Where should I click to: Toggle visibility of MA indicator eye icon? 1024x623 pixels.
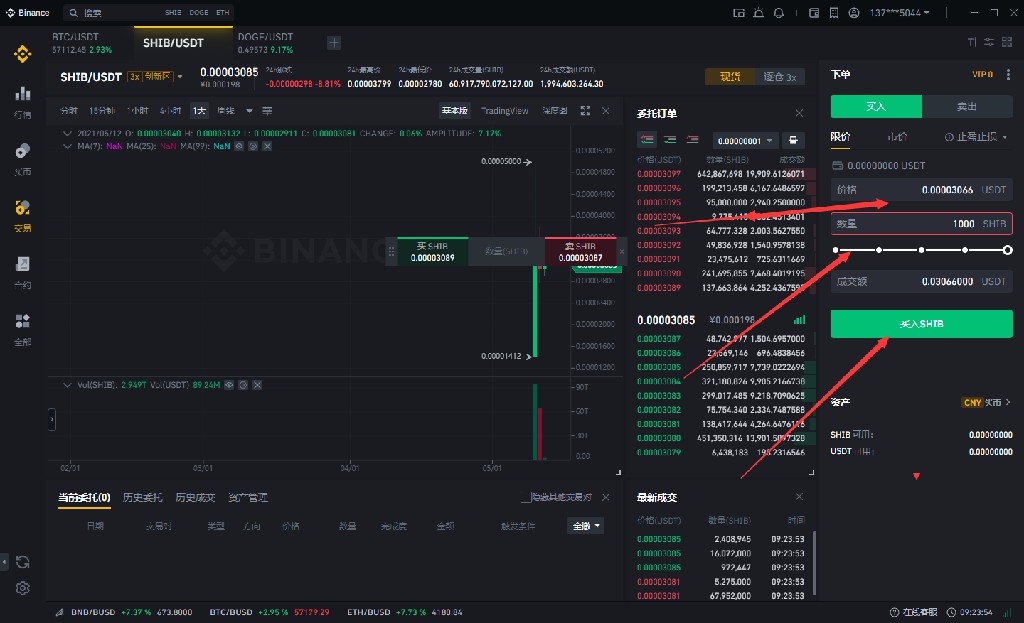(x=239, y=146)
